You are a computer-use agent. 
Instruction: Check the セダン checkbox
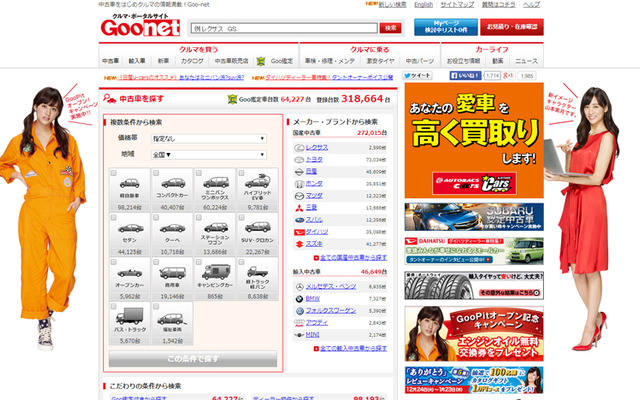[x=113, y=218]
